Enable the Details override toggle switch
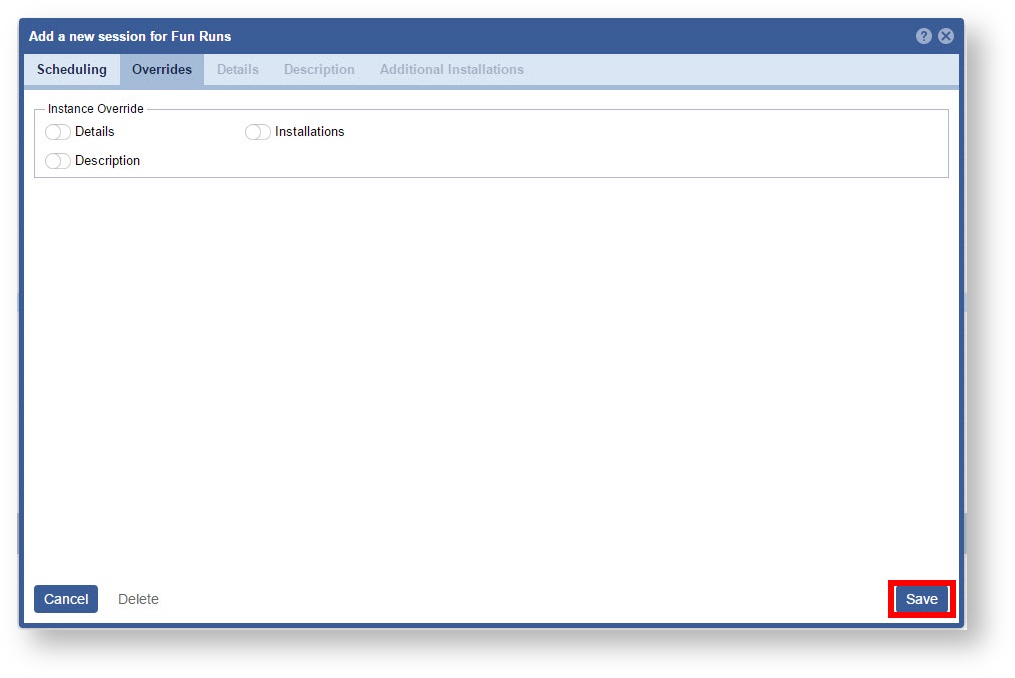The height and width of the screenshot is (678, 1015). coord(58,132)
